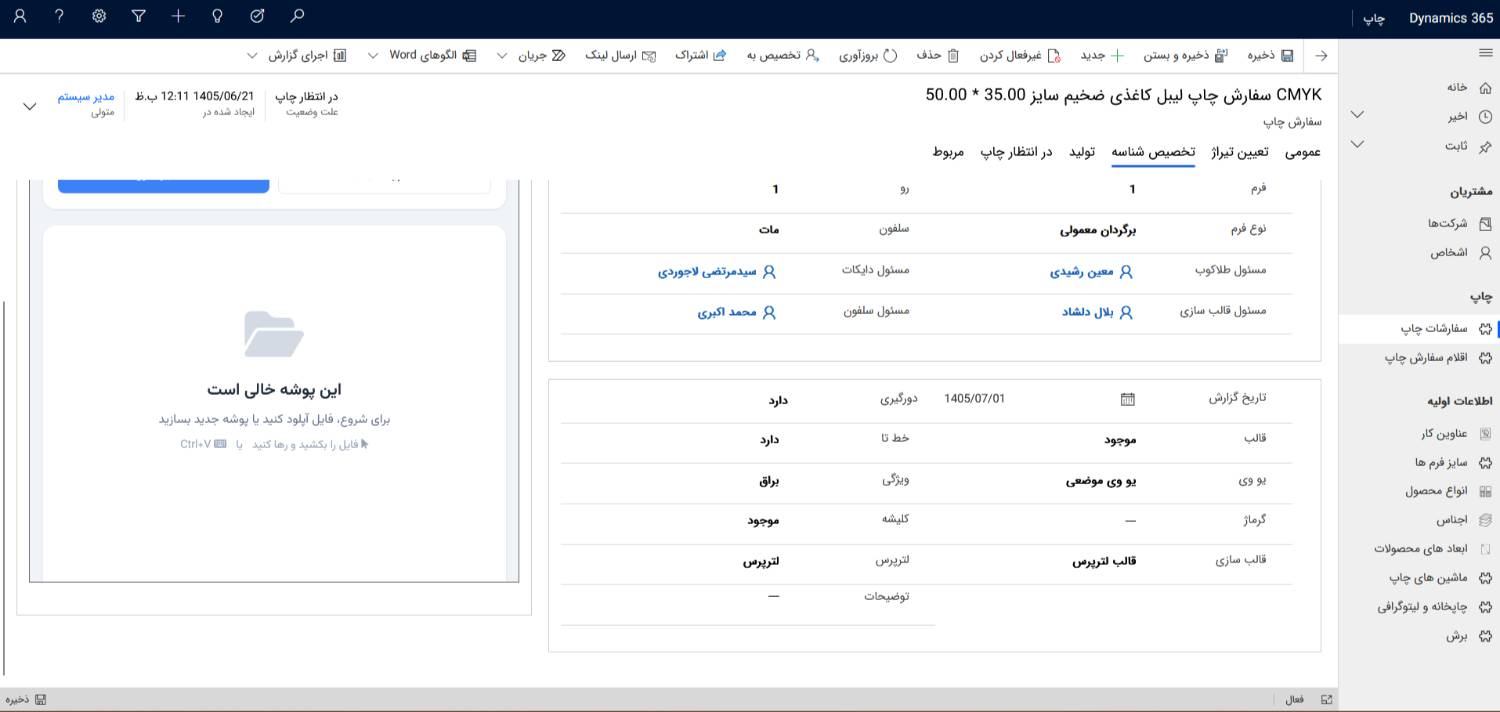Click the back arrow in command bar
The image size is (1500, 712).
click(x=1321, y=55)
